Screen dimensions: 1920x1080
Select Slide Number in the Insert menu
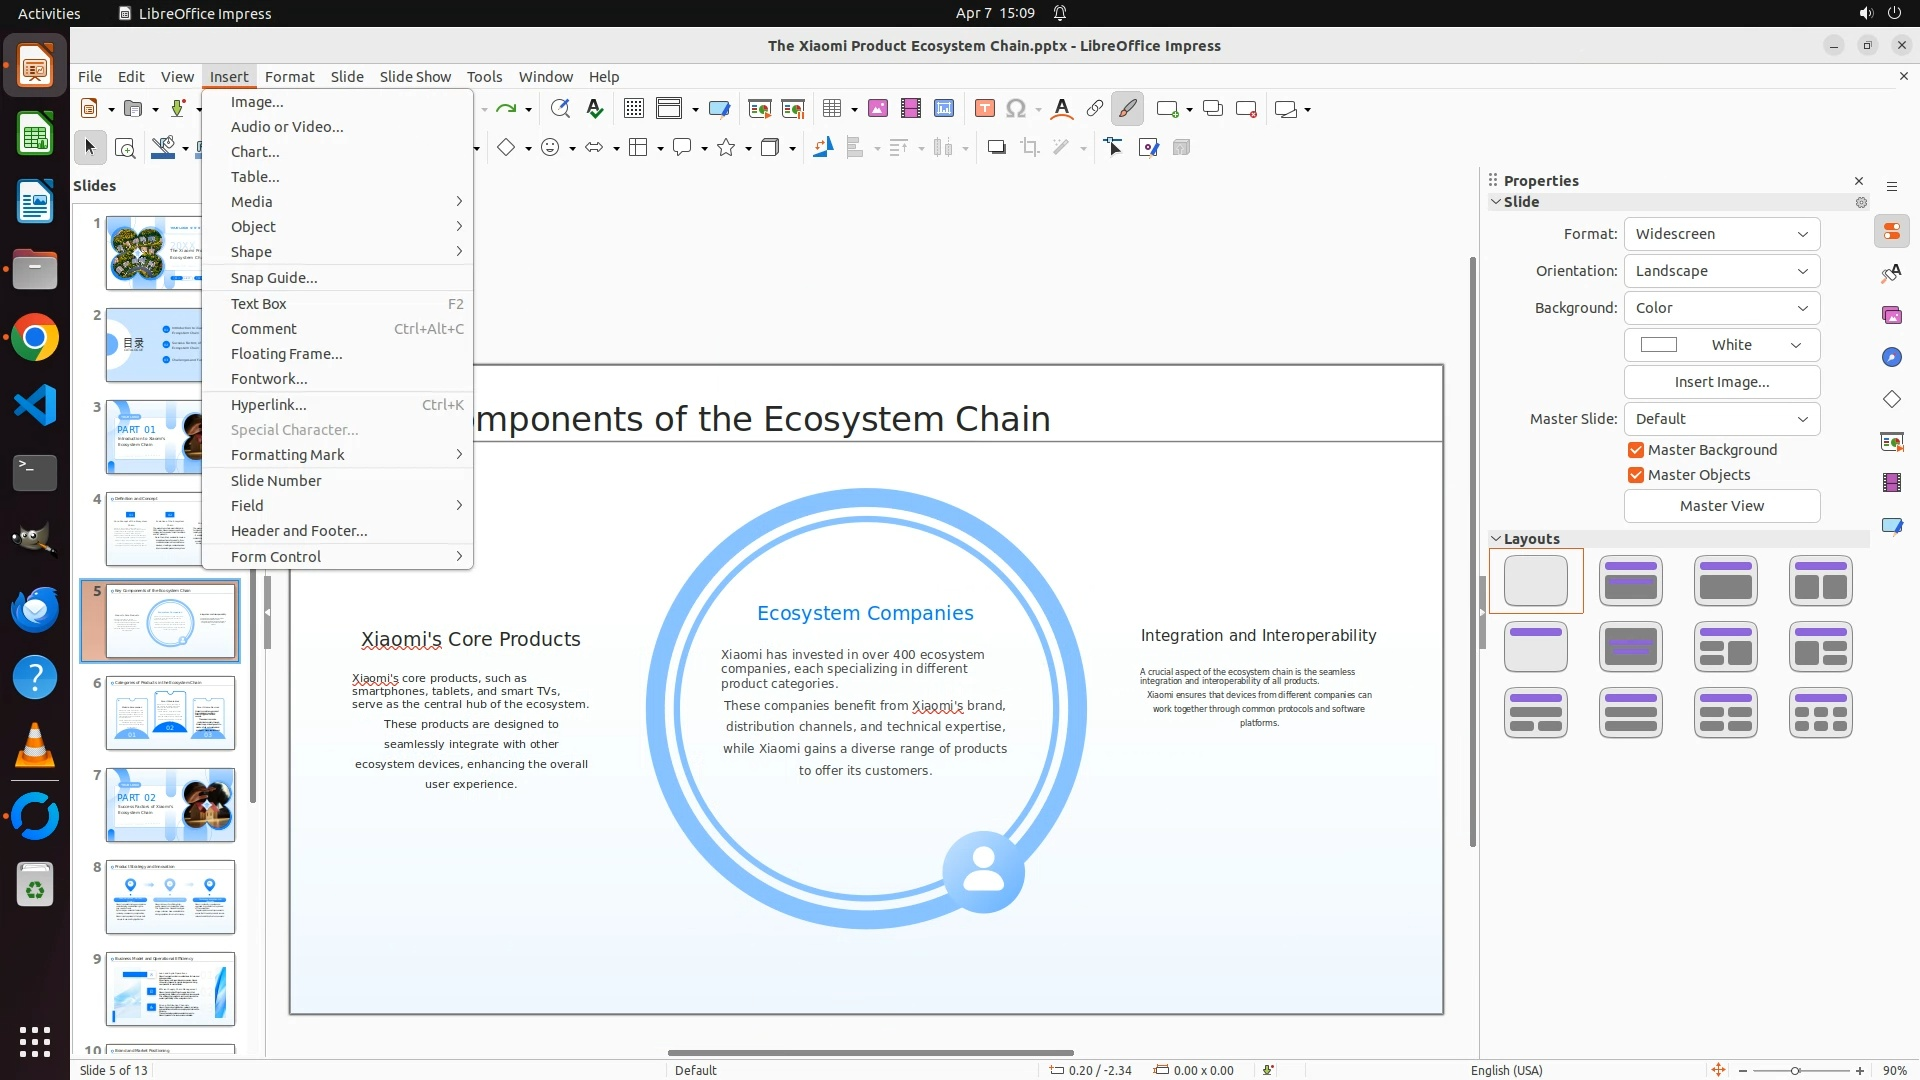(x=276, y=481)
